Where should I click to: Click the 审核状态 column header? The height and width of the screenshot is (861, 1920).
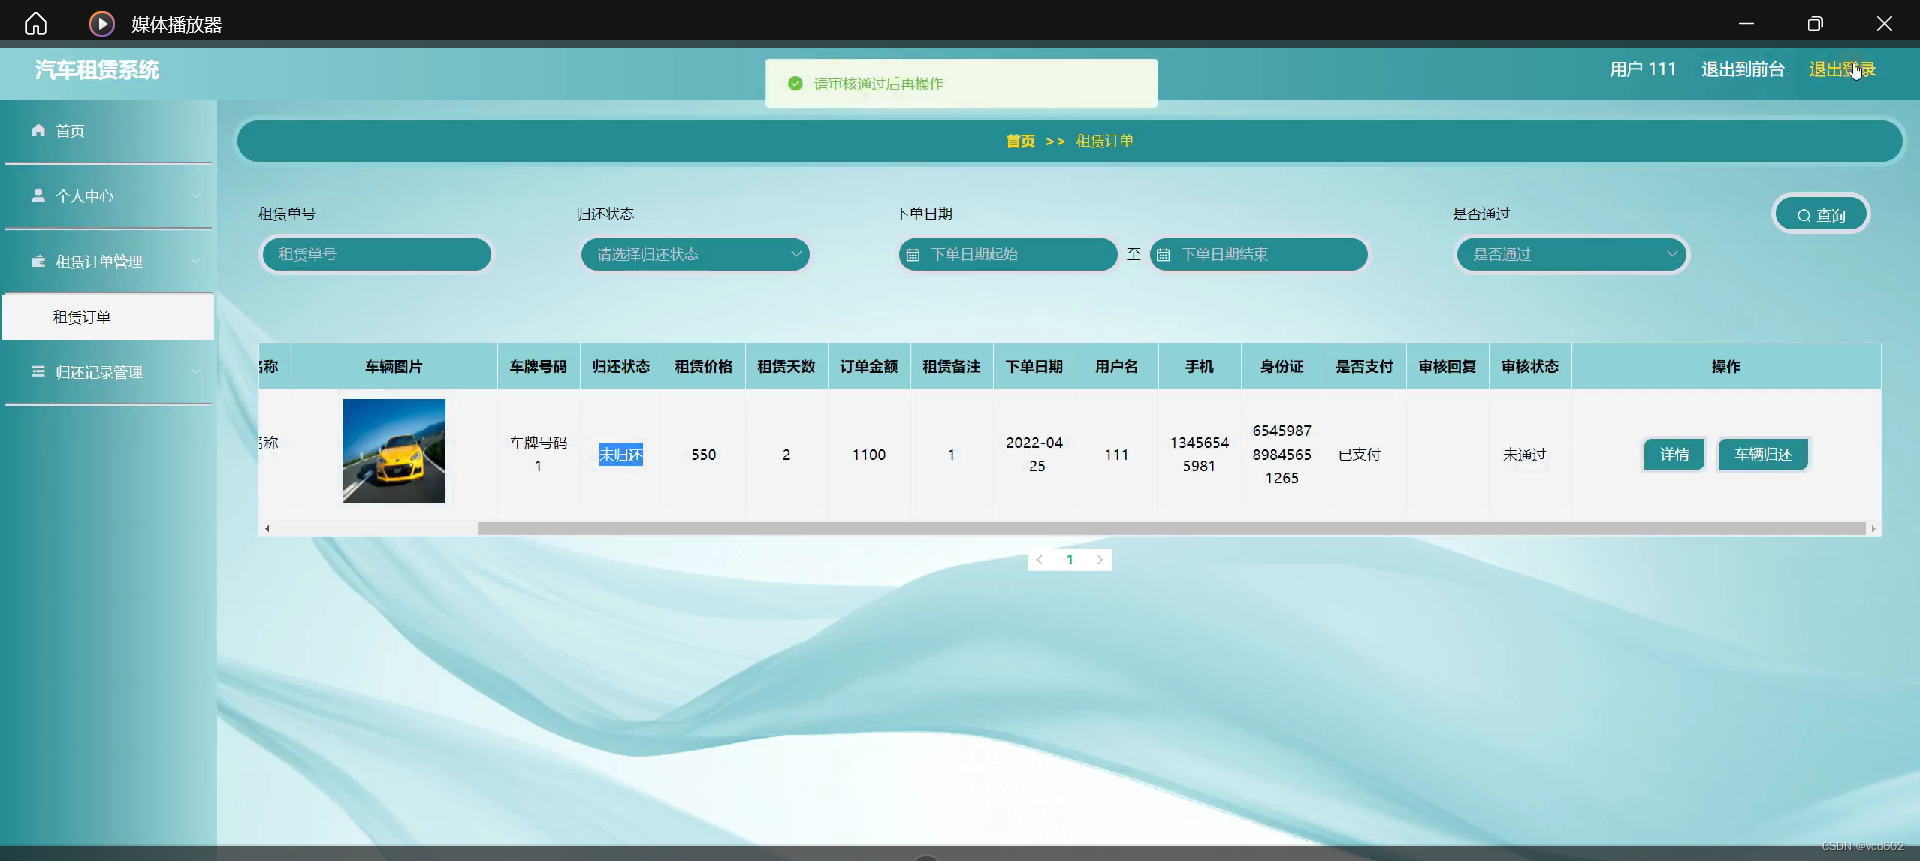pyautogui.click(x=1530, y=367)
